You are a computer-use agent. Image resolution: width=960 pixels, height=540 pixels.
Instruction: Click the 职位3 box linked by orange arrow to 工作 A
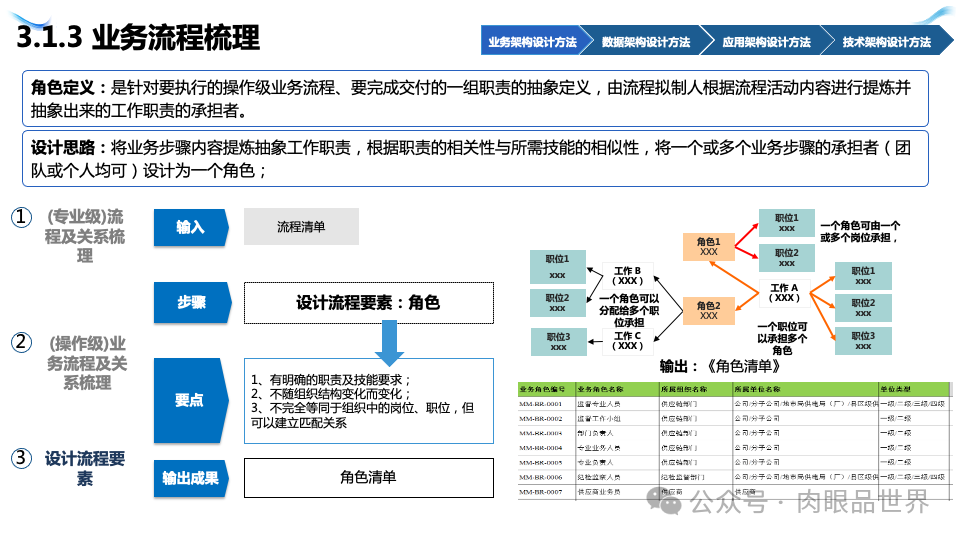863,341
